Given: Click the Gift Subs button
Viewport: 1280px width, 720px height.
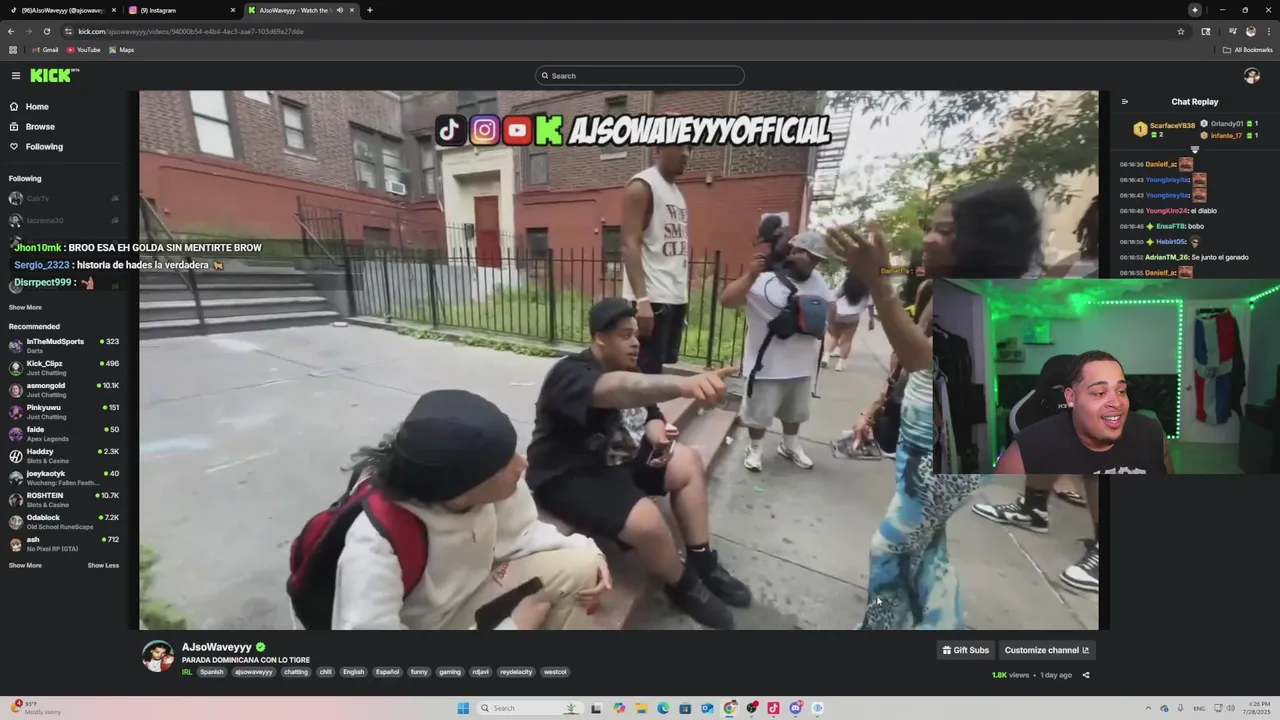Looking at the screenshot, I should [966, 650].
